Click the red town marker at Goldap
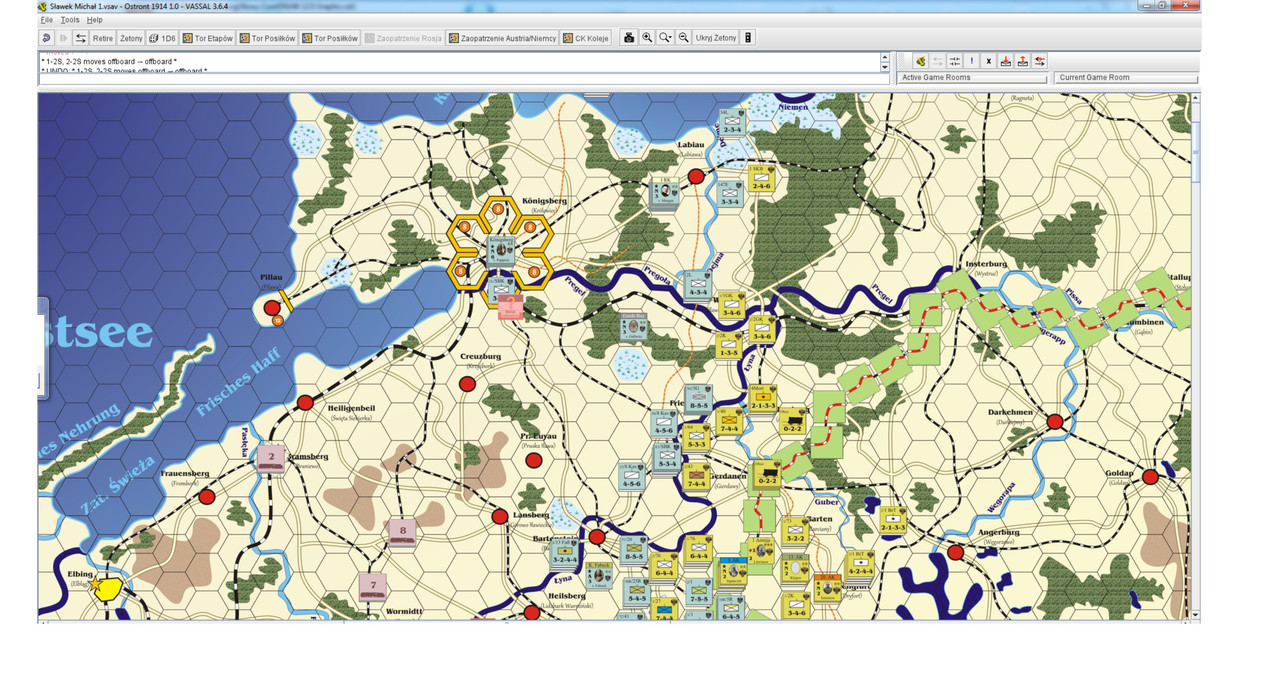Viewport: 1280px width, 693px height. [1151, 476]
